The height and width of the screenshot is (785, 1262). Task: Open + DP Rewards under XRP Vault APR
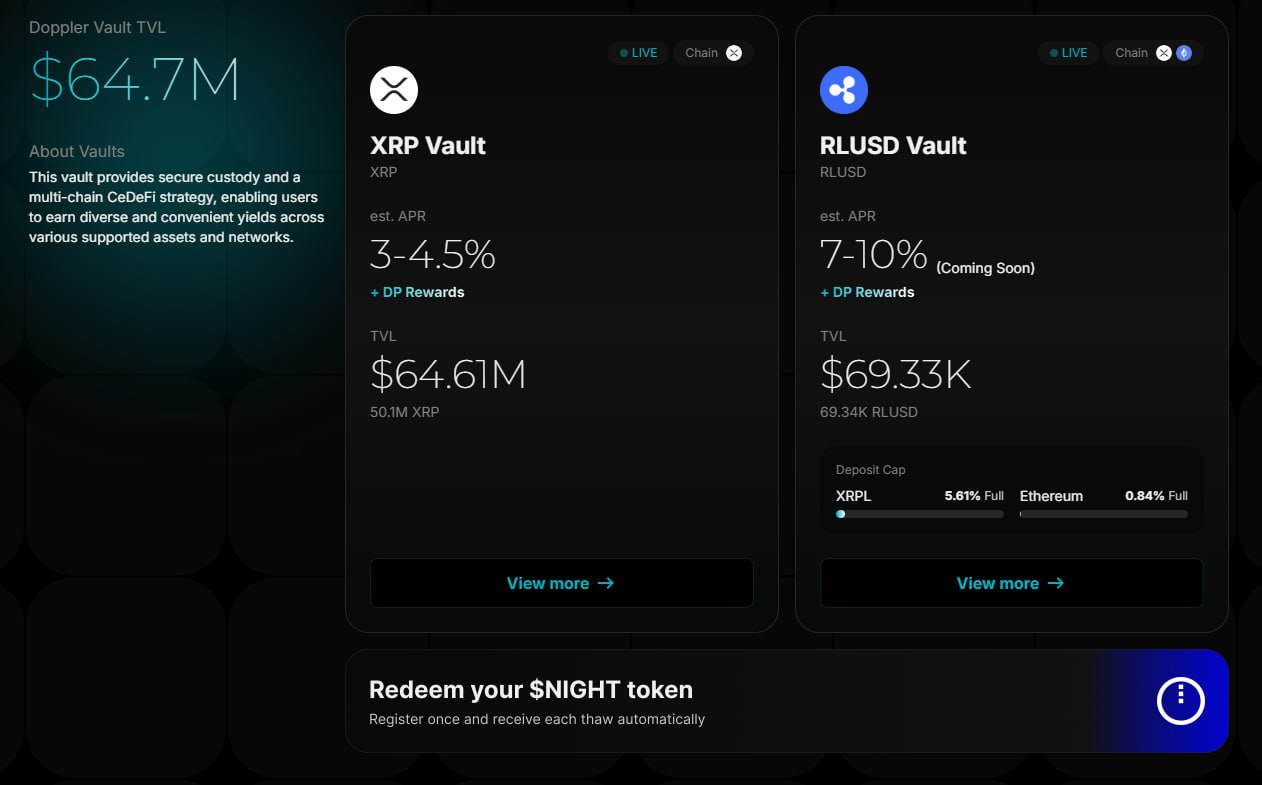[x=417, y=292]
